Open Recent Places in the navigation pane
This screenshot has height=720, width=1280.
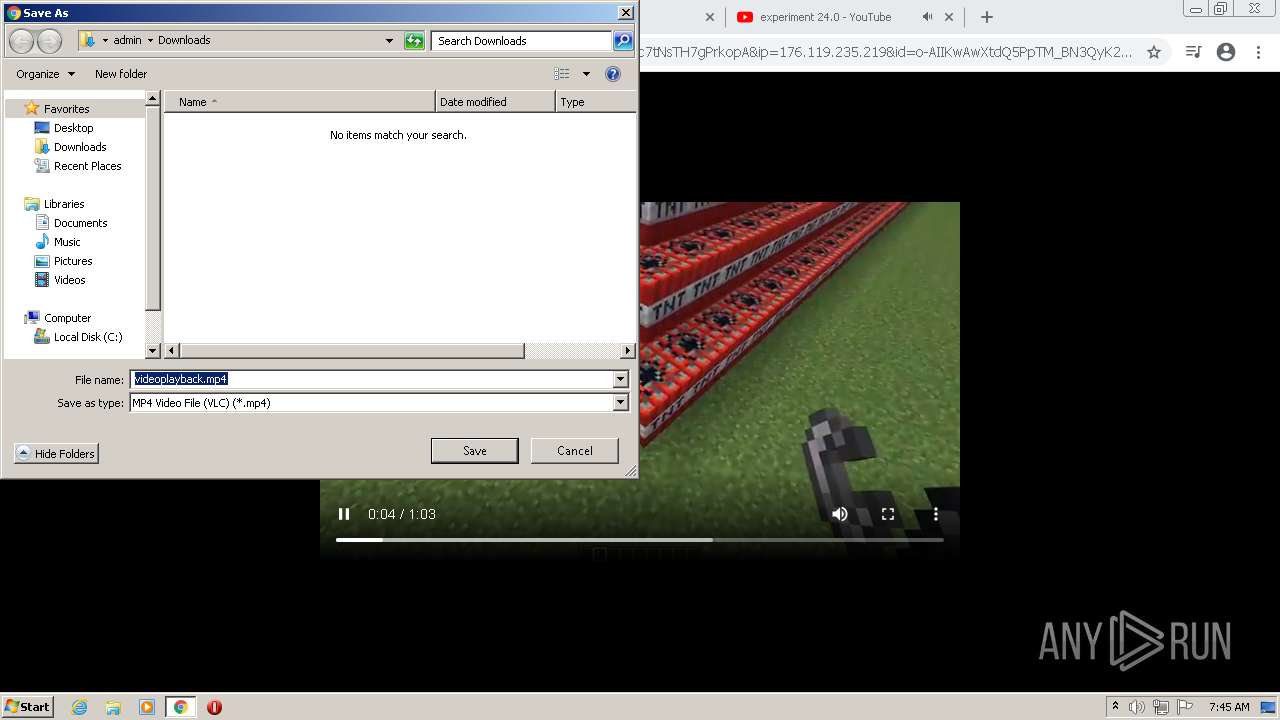[87, 166]
